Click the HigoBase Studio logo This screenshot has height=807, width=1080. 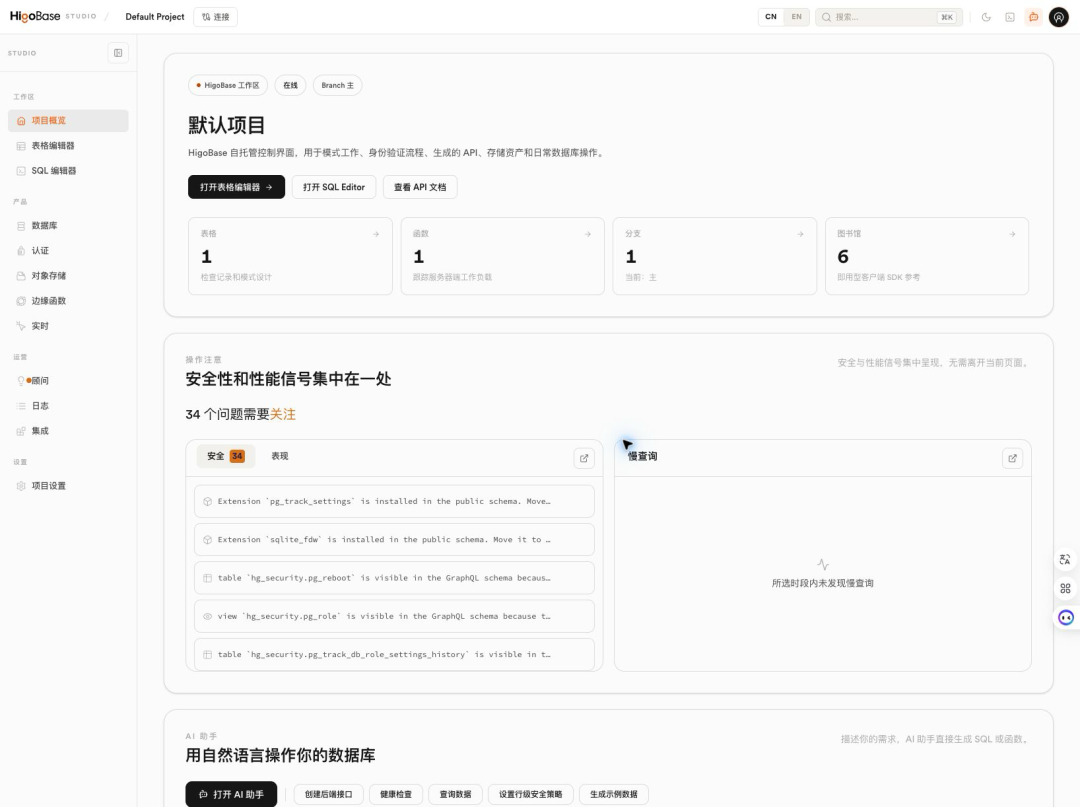53,17
